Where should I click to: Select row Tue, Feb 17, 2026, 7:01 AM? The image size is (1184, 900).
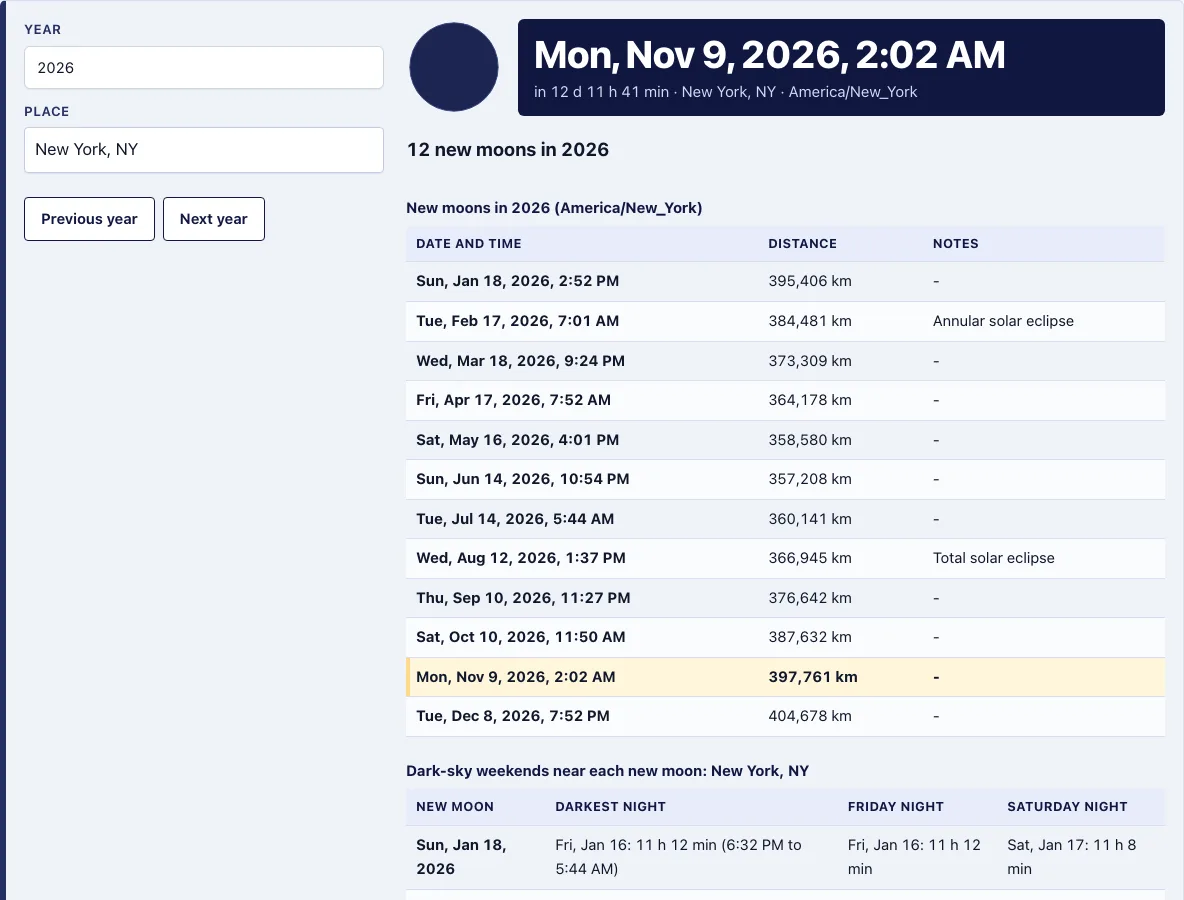(785, 321)
